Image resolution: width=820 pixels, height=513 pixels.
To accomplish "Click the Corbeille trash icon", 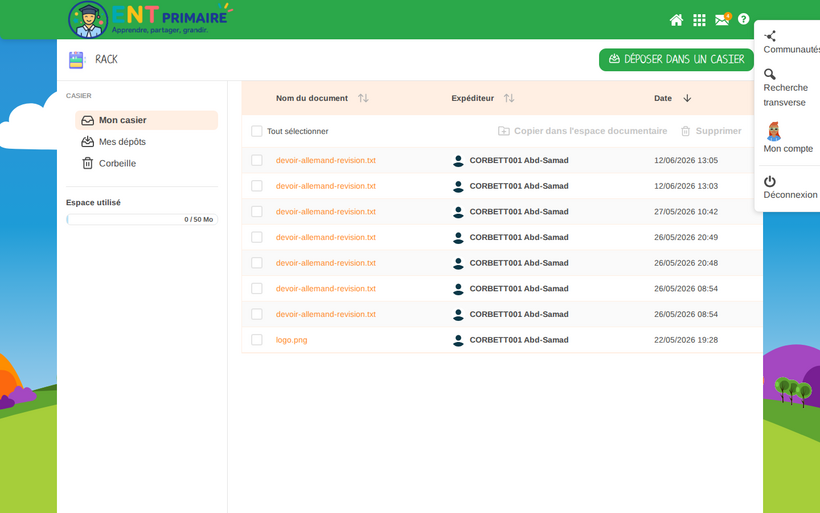I will tap(87, 163).
